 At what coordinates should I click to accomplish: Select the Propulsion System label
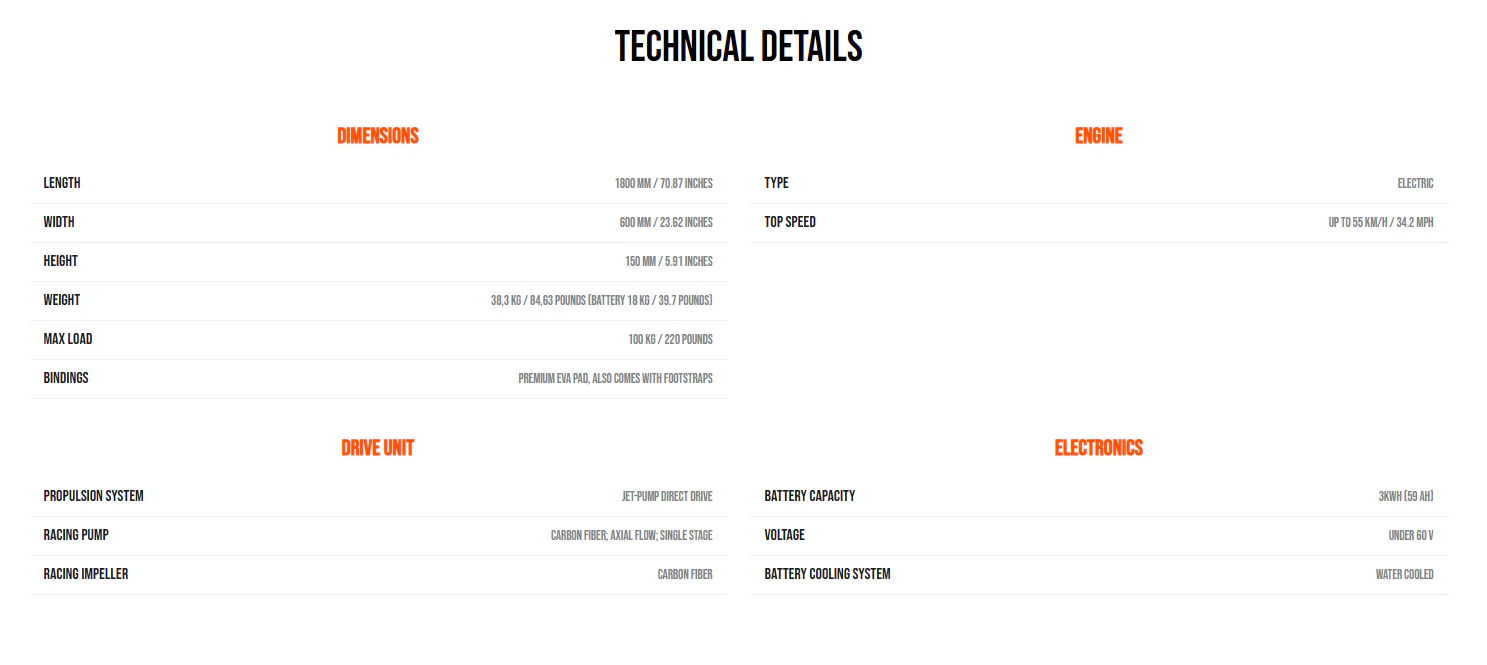tap(94, 496)
